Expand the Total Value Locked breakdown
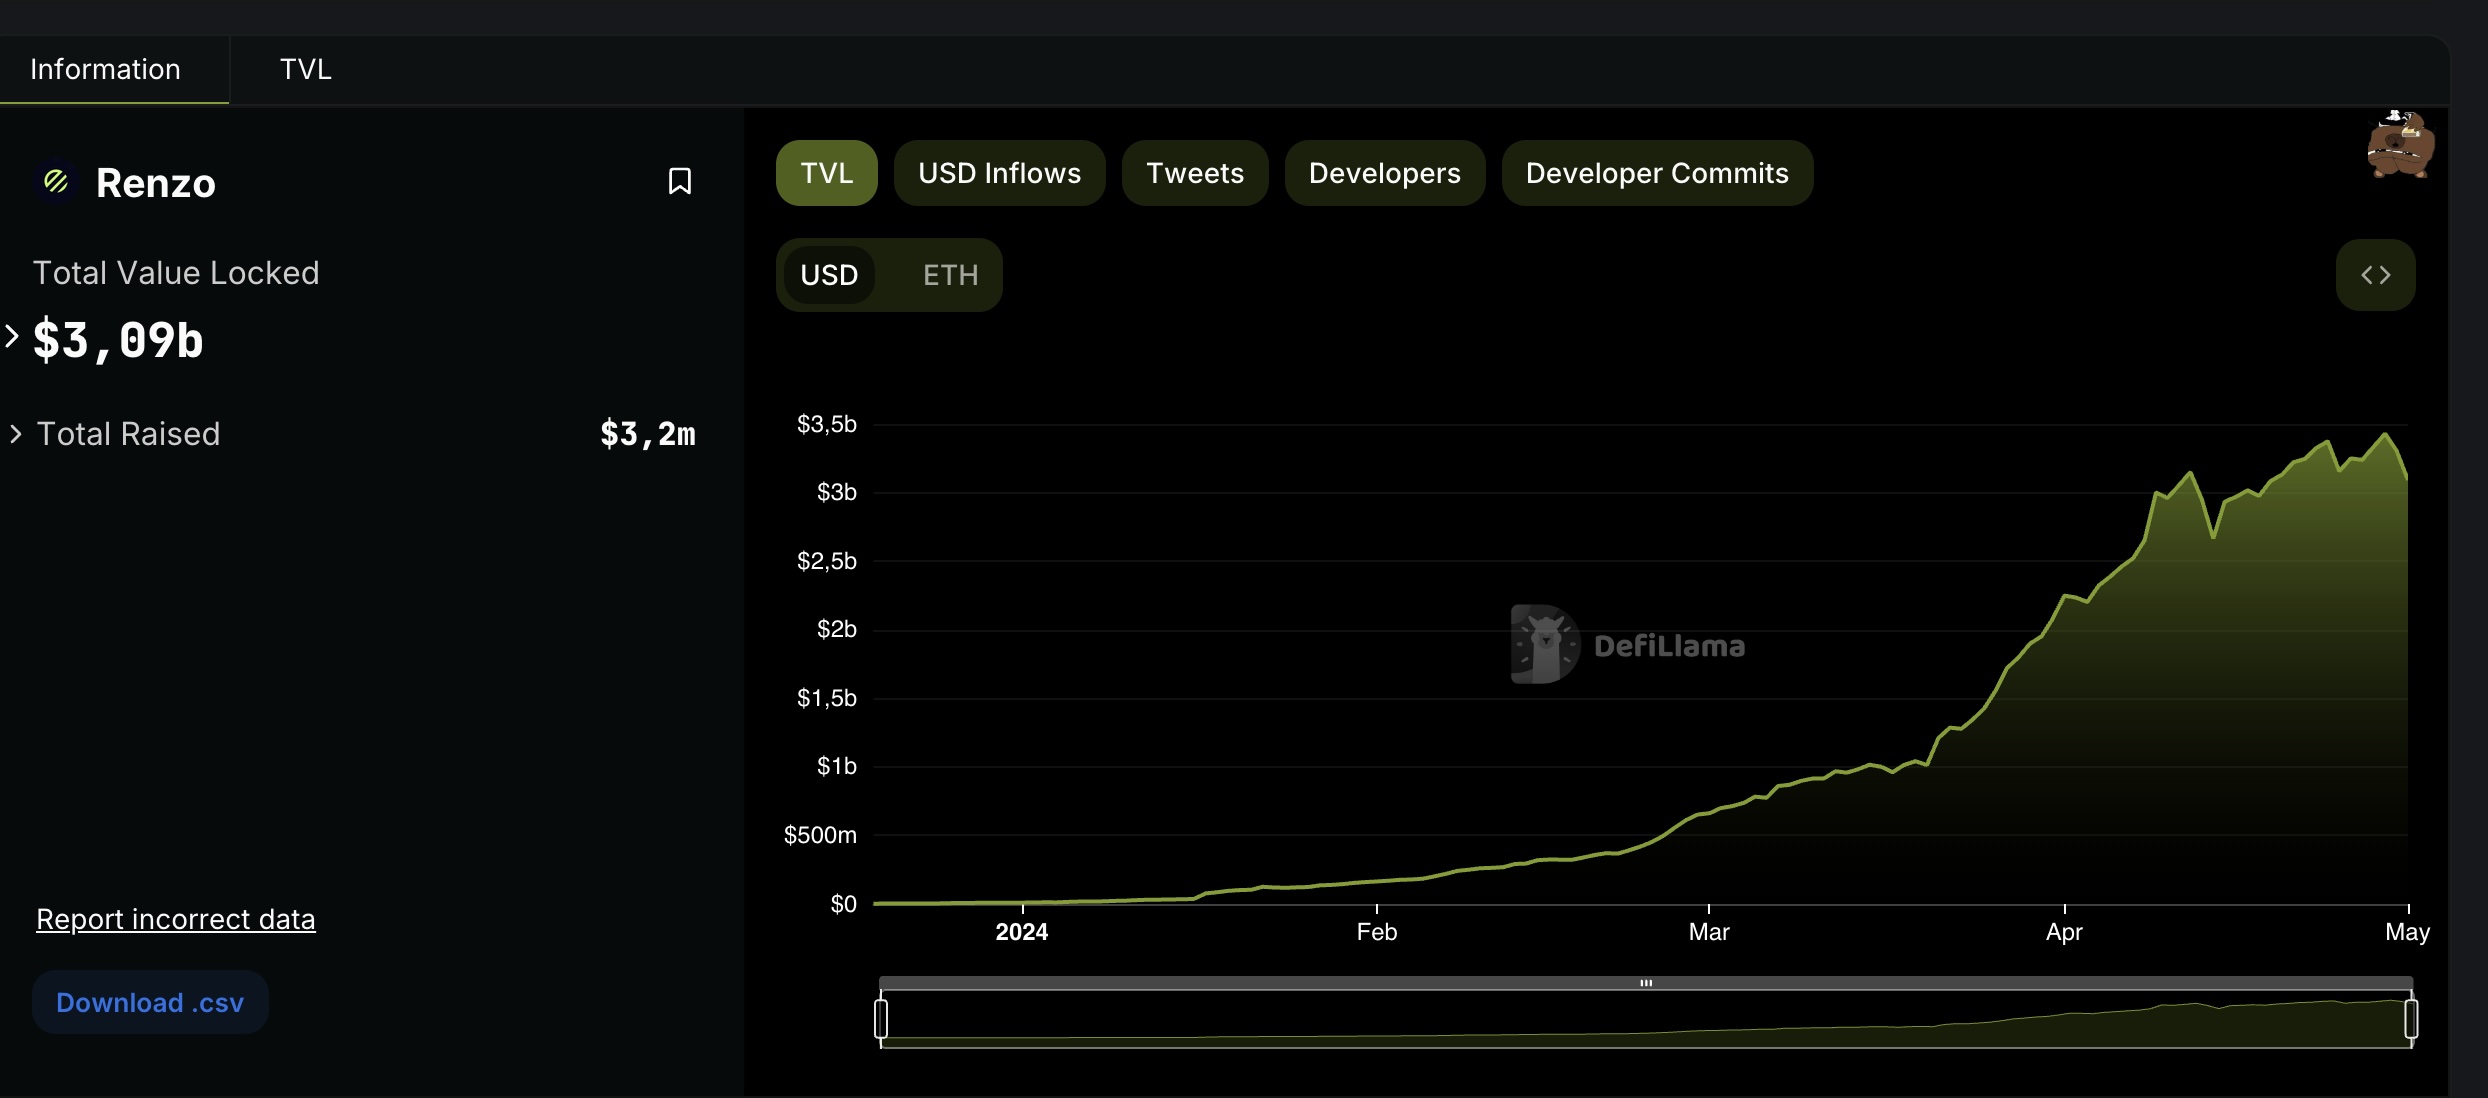 click(x=12, y=336)
